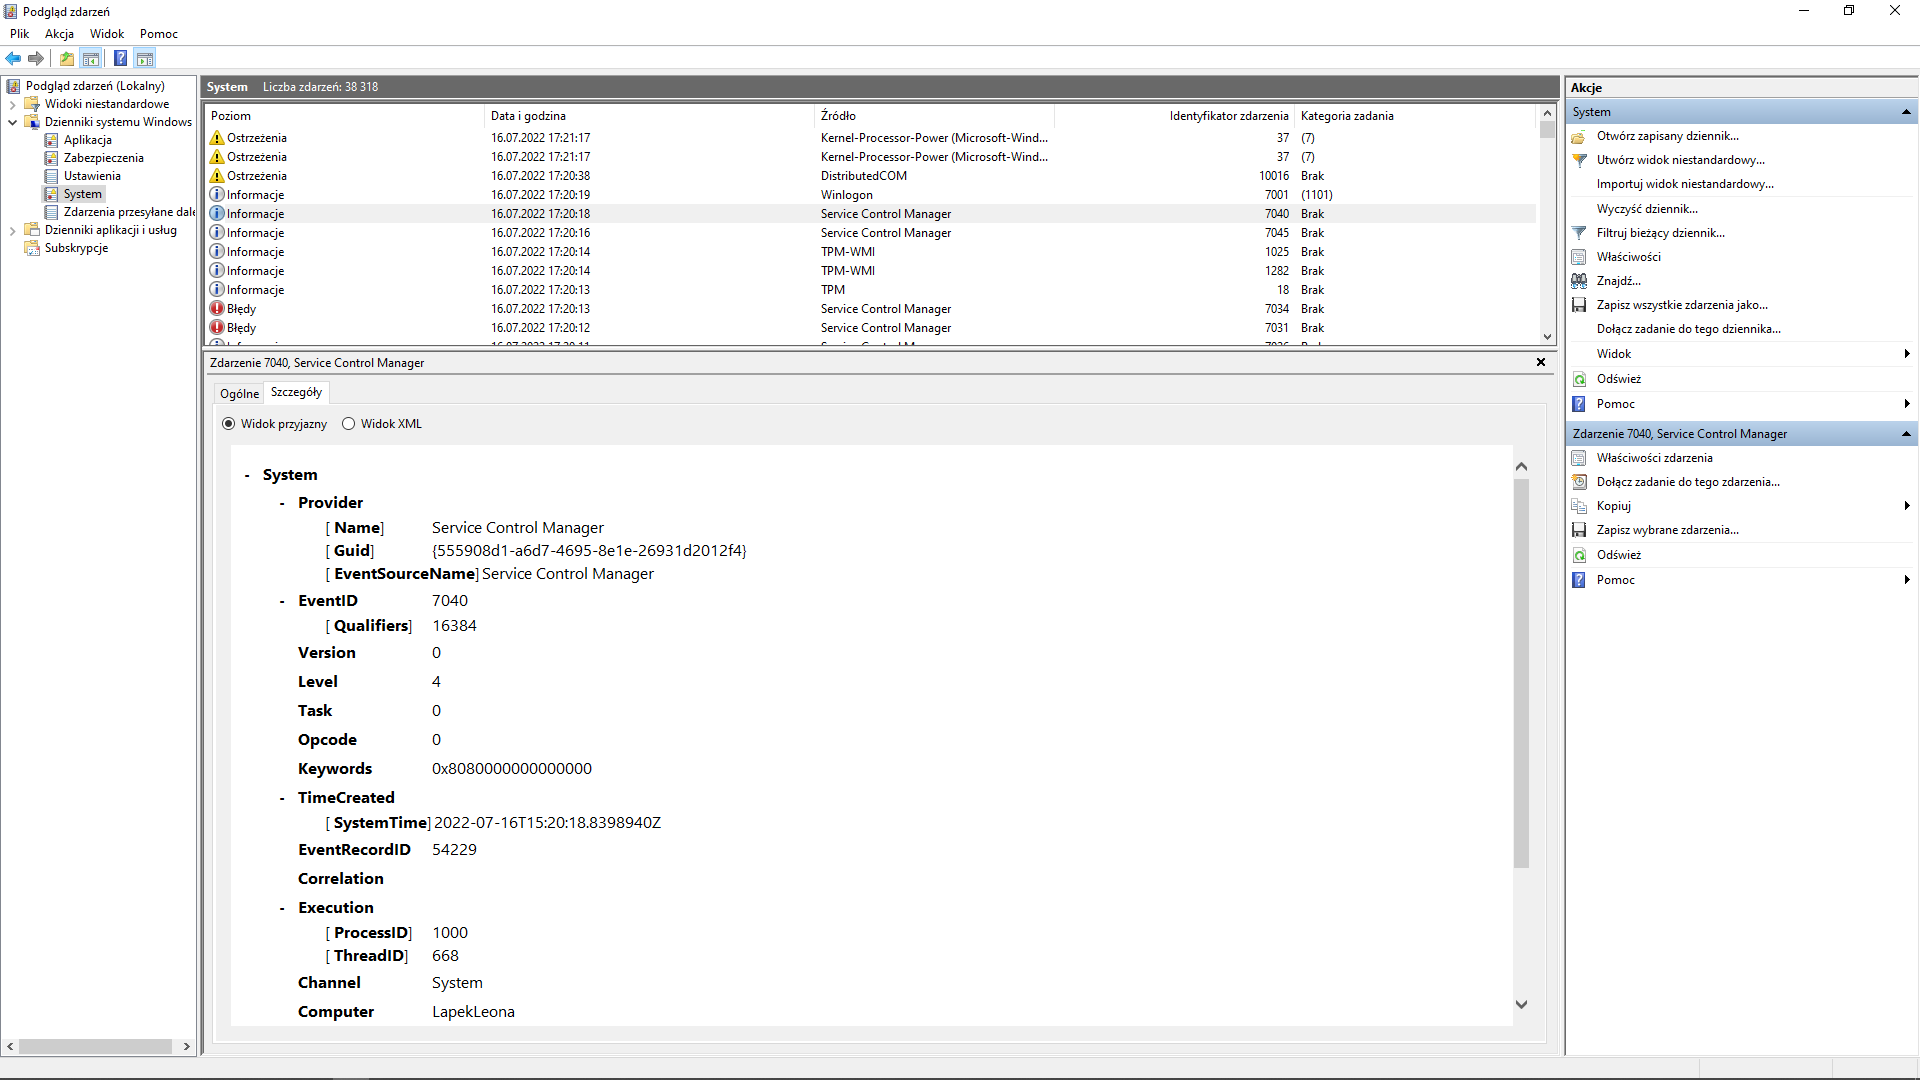Switch to the Szczegóły tab
The image size is (1920, 1080).
click(x=296, y=392)
